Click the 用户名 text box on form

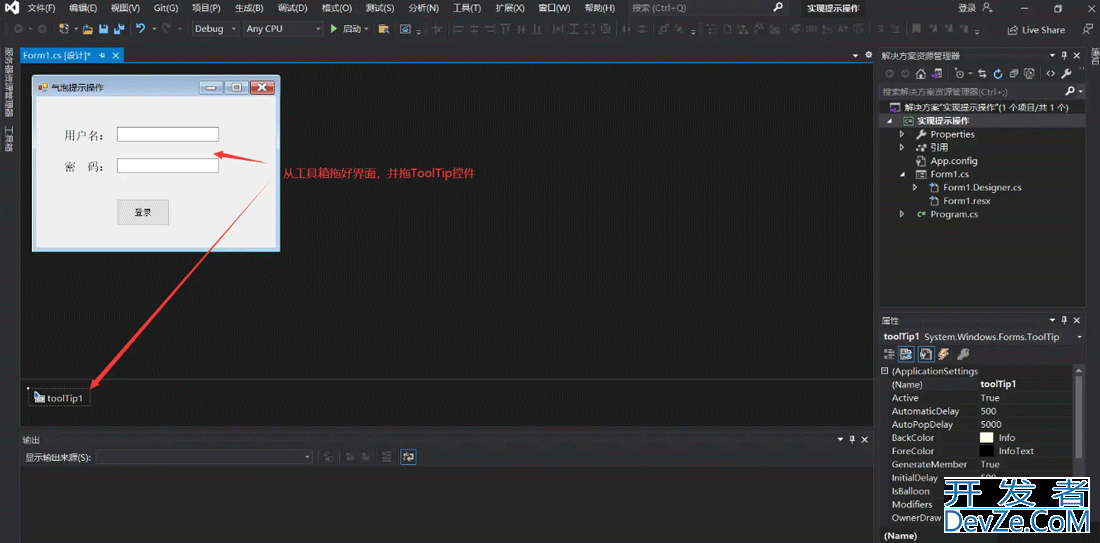point(168,134)
